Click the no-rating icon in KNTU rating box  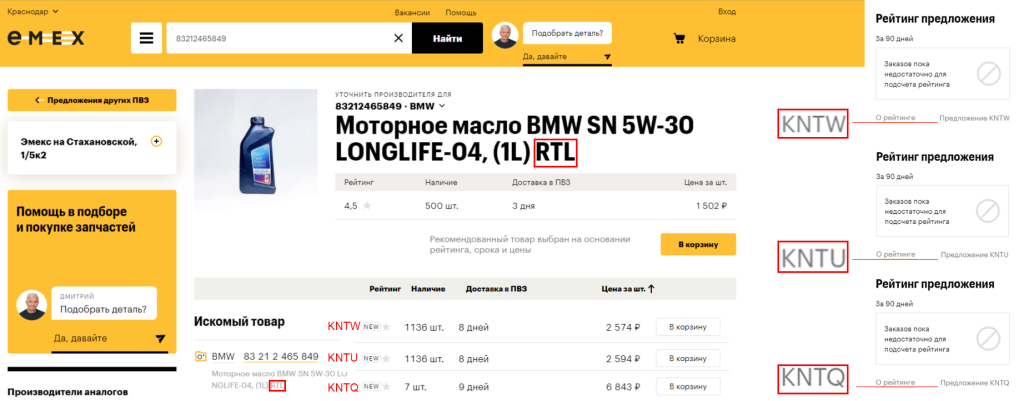click(989, 212)
